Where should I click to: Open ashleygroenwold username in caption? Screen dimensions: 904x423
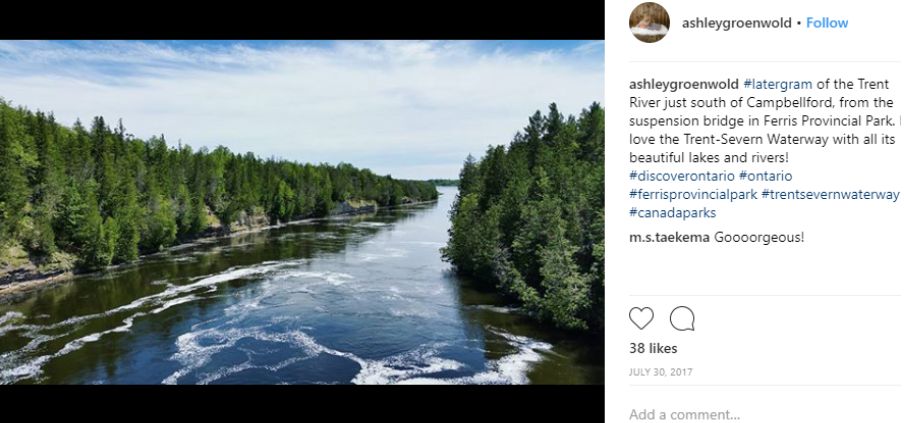pyautogui.click(x=684, y=84)
